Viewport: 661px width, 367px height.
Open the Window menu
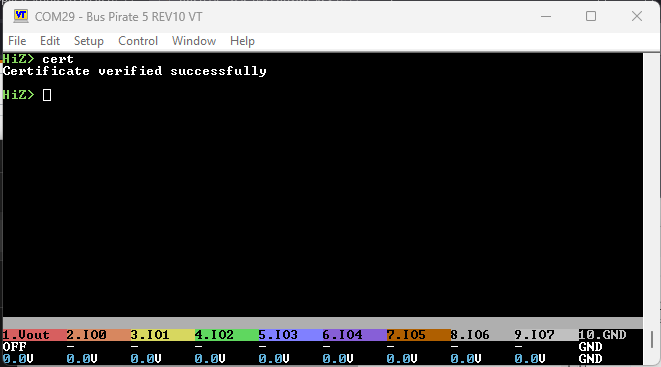[x=194, y=41]
